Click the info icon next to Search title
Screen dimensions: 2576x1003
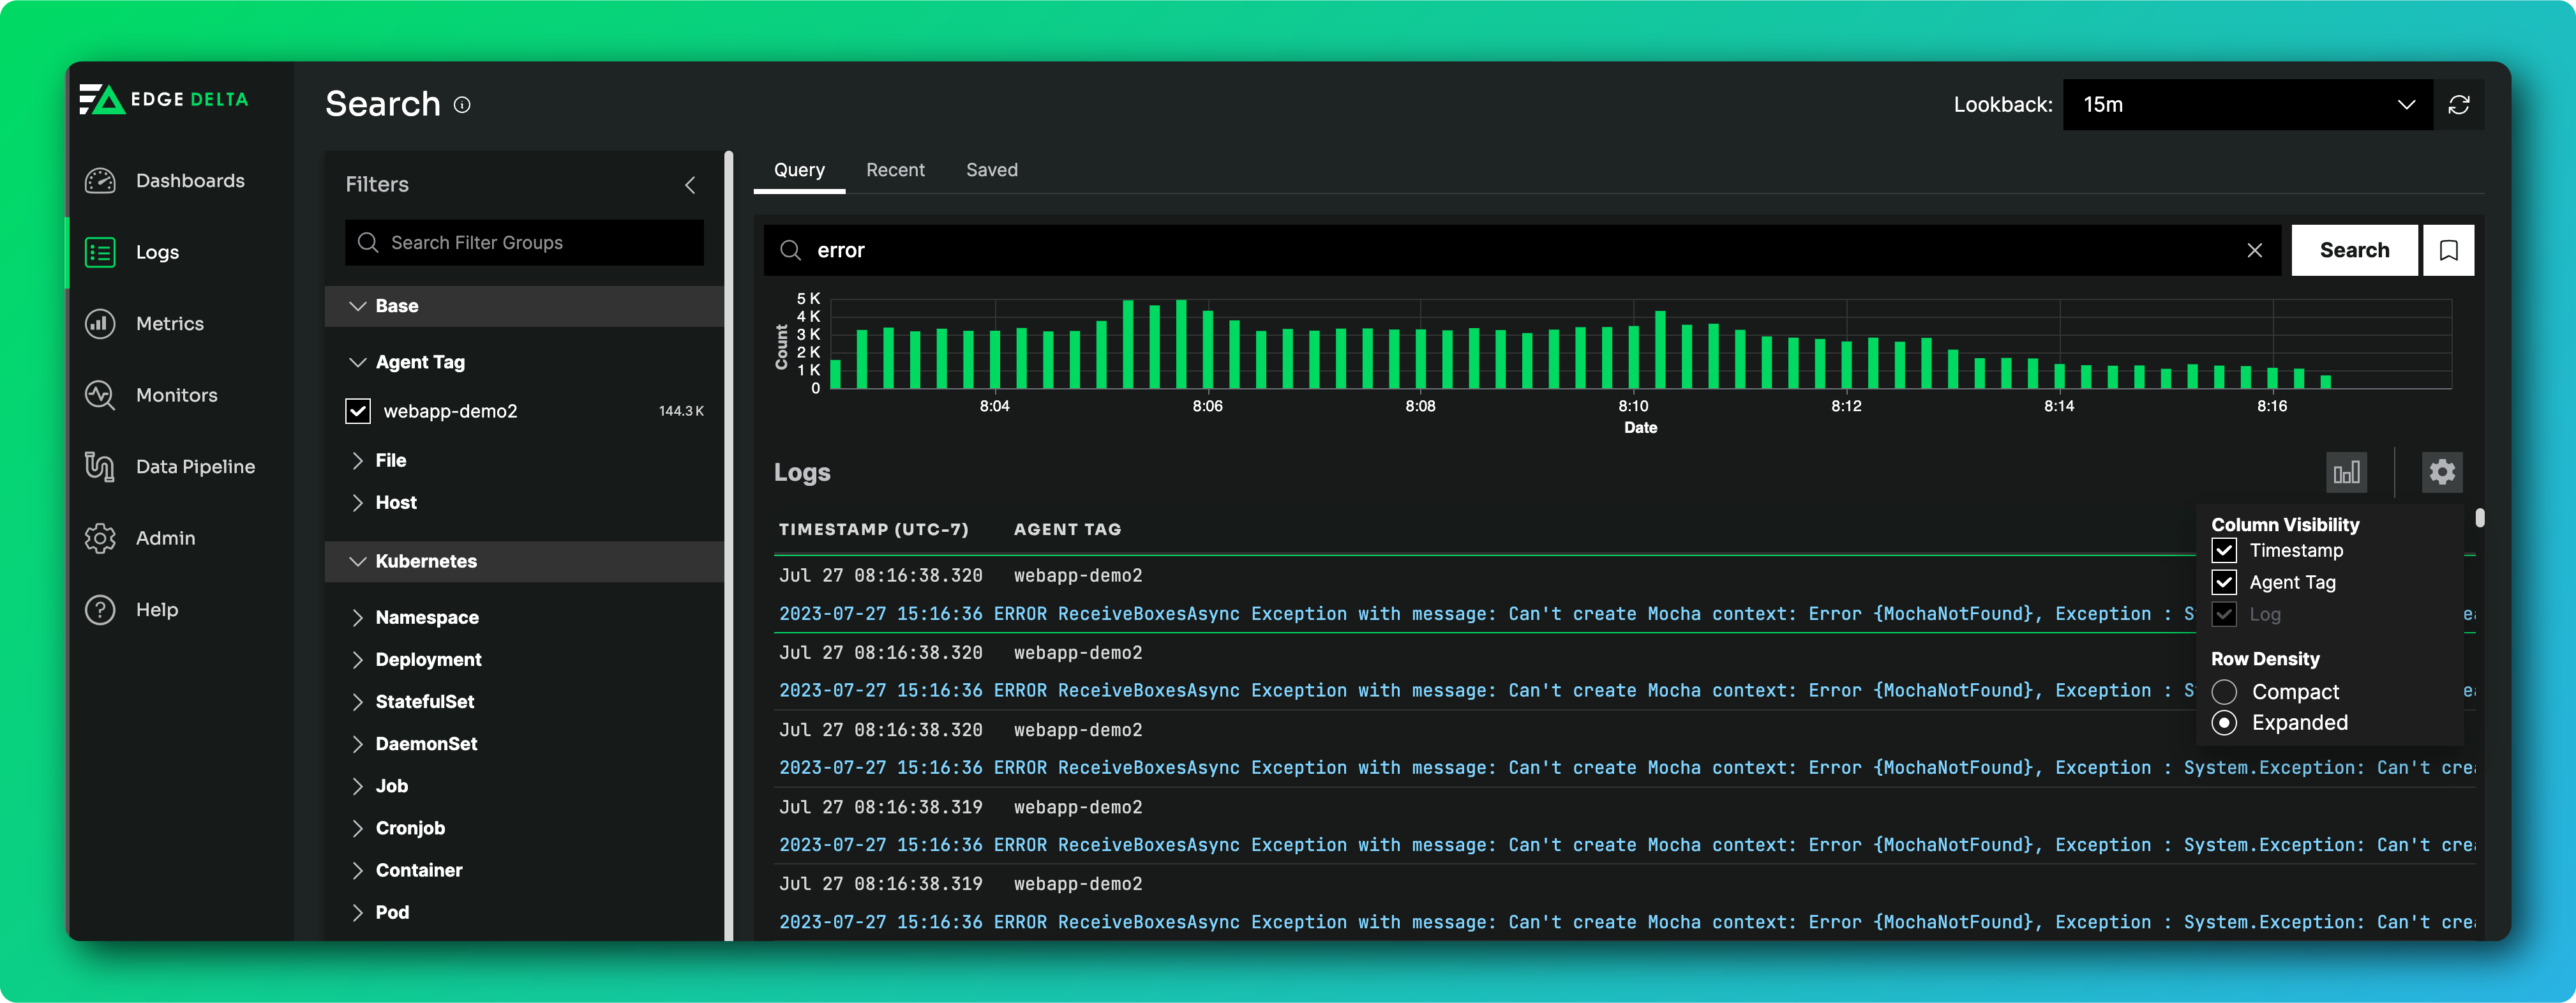(x=462, y=105)
